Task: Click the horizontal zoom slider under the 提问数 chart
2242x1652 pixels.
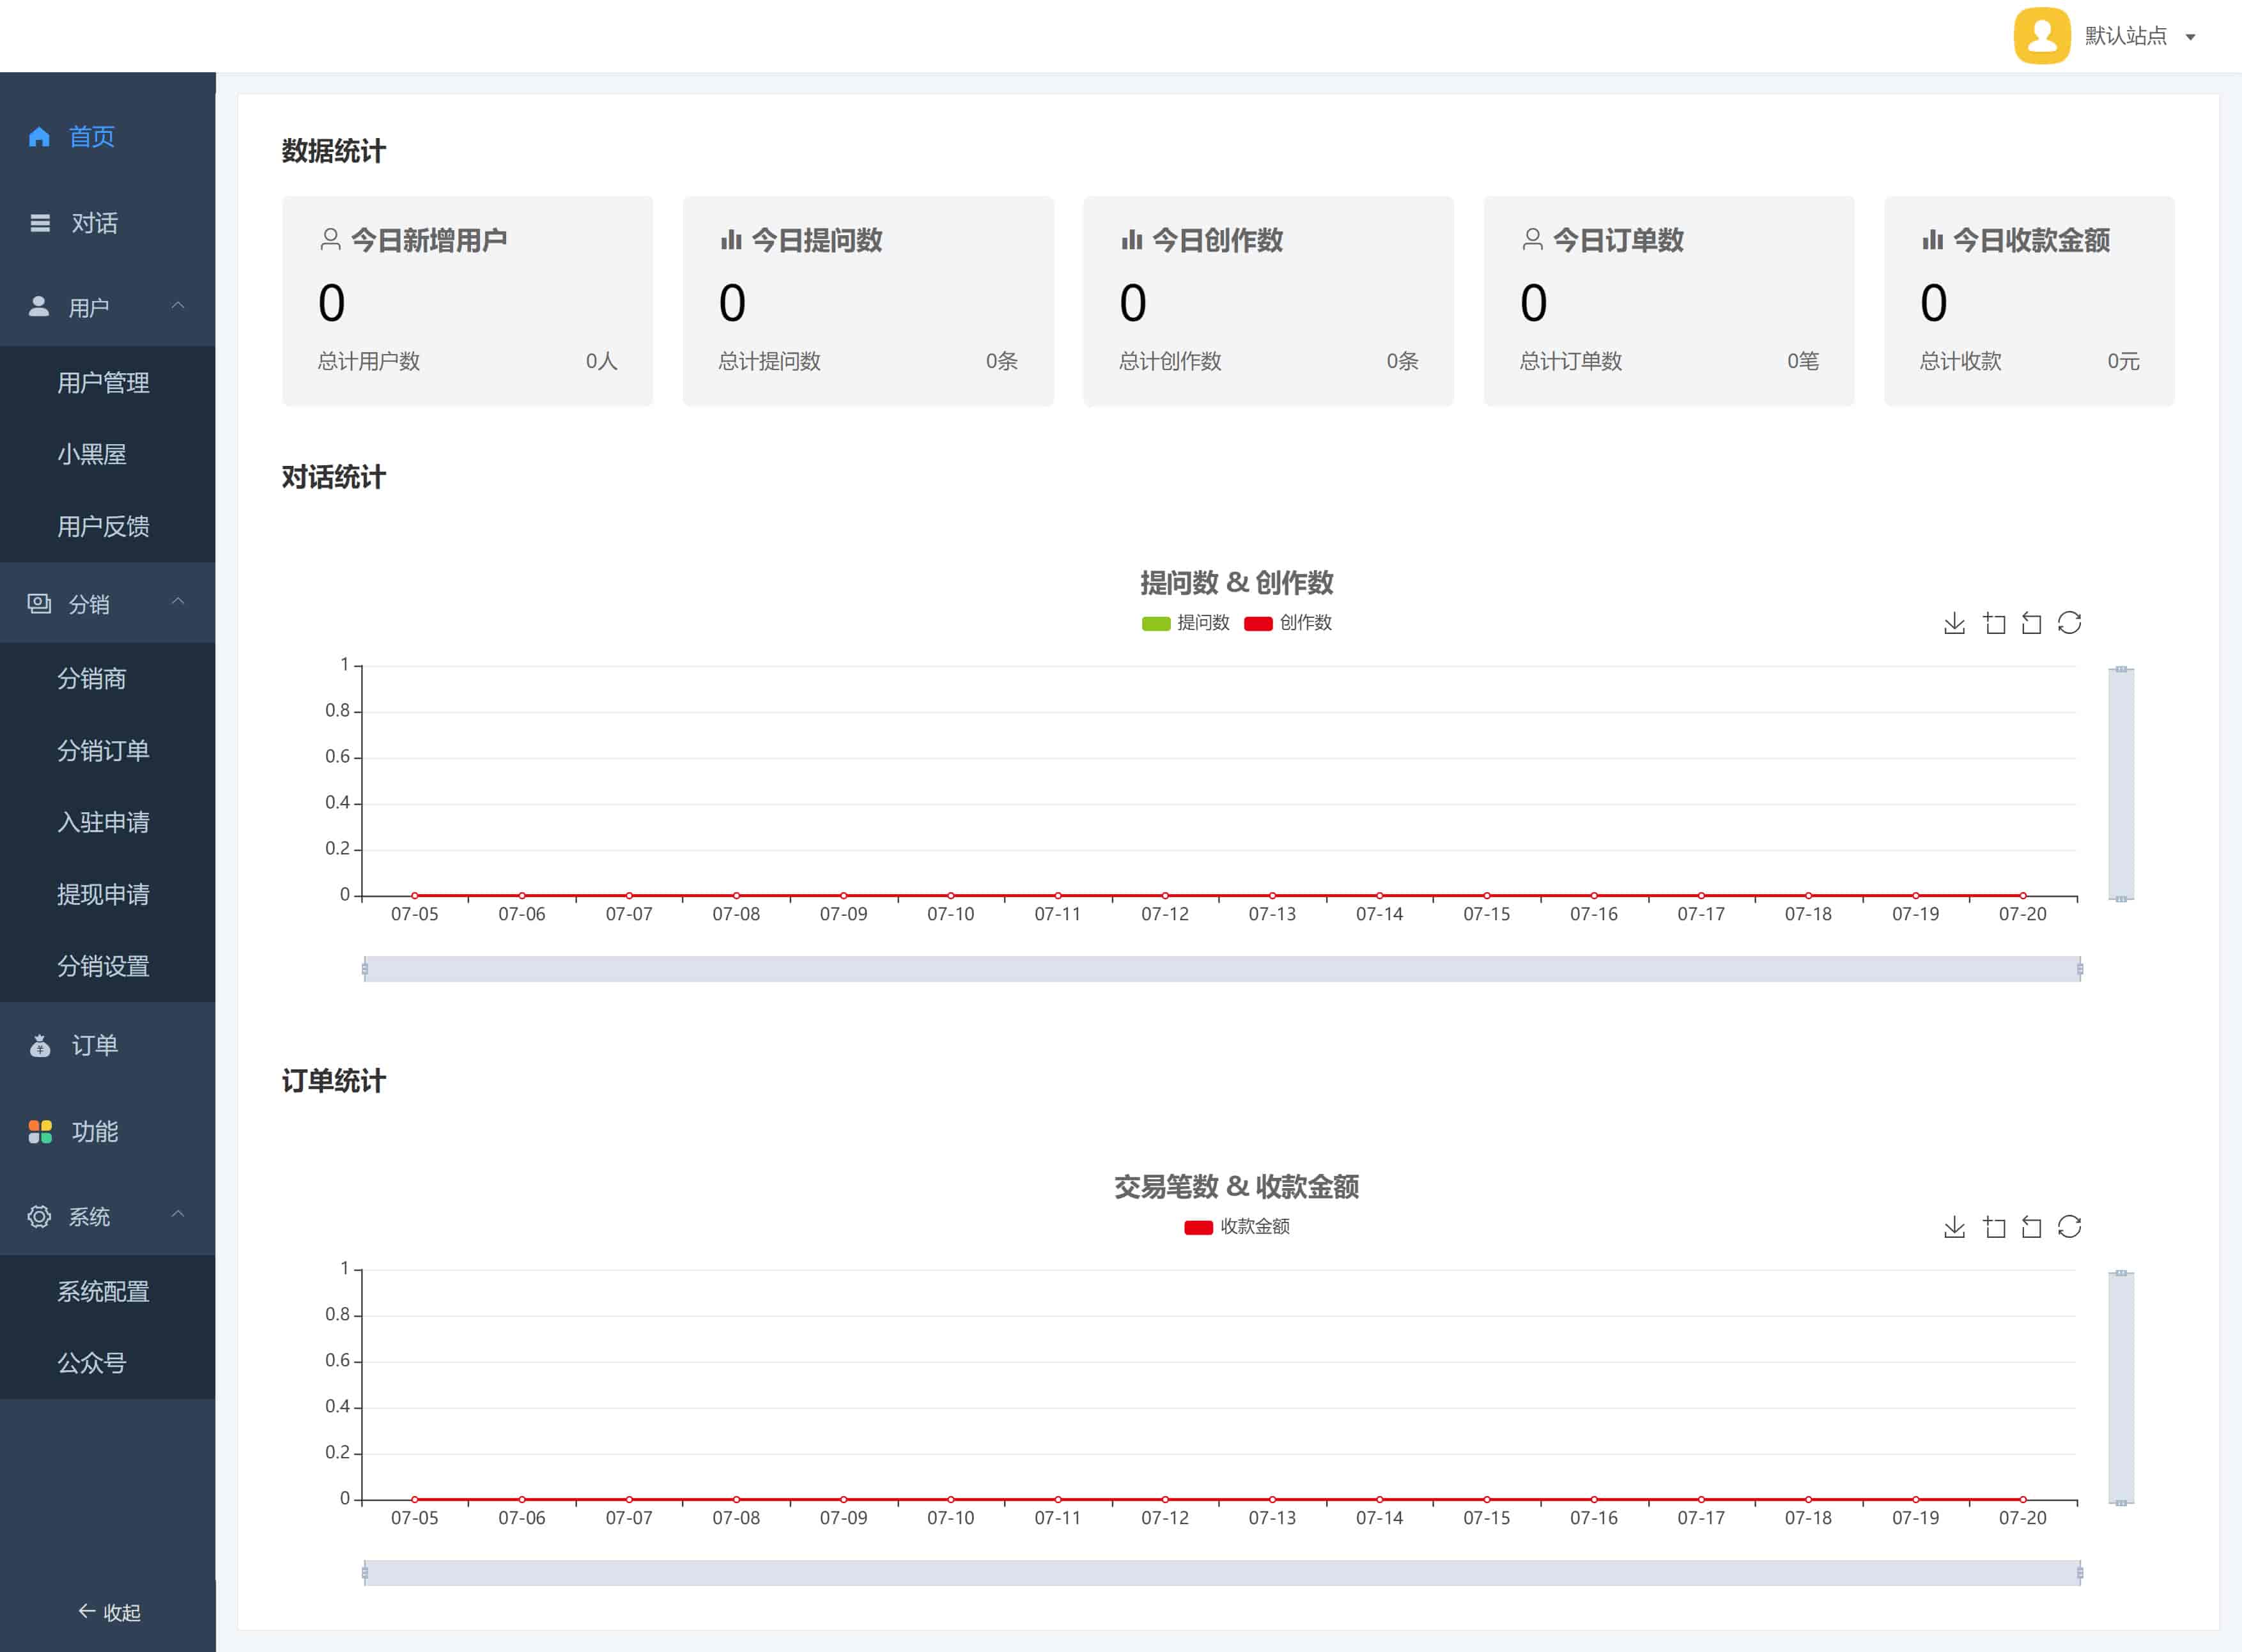Action: click(1221, 969)
